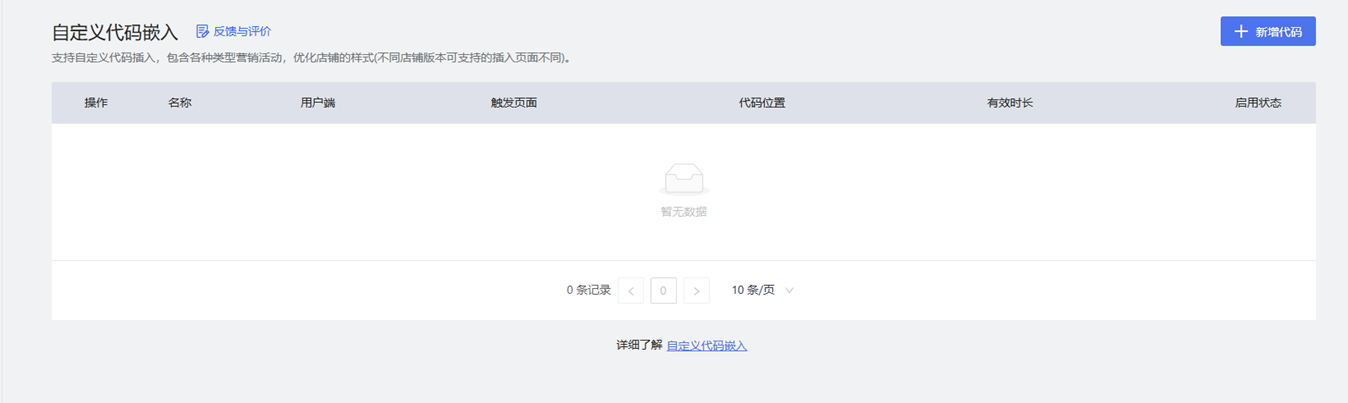Click the feedback notepad icon beside the title
Viewport: 1348px width, 403px height.
click(203, 32)
